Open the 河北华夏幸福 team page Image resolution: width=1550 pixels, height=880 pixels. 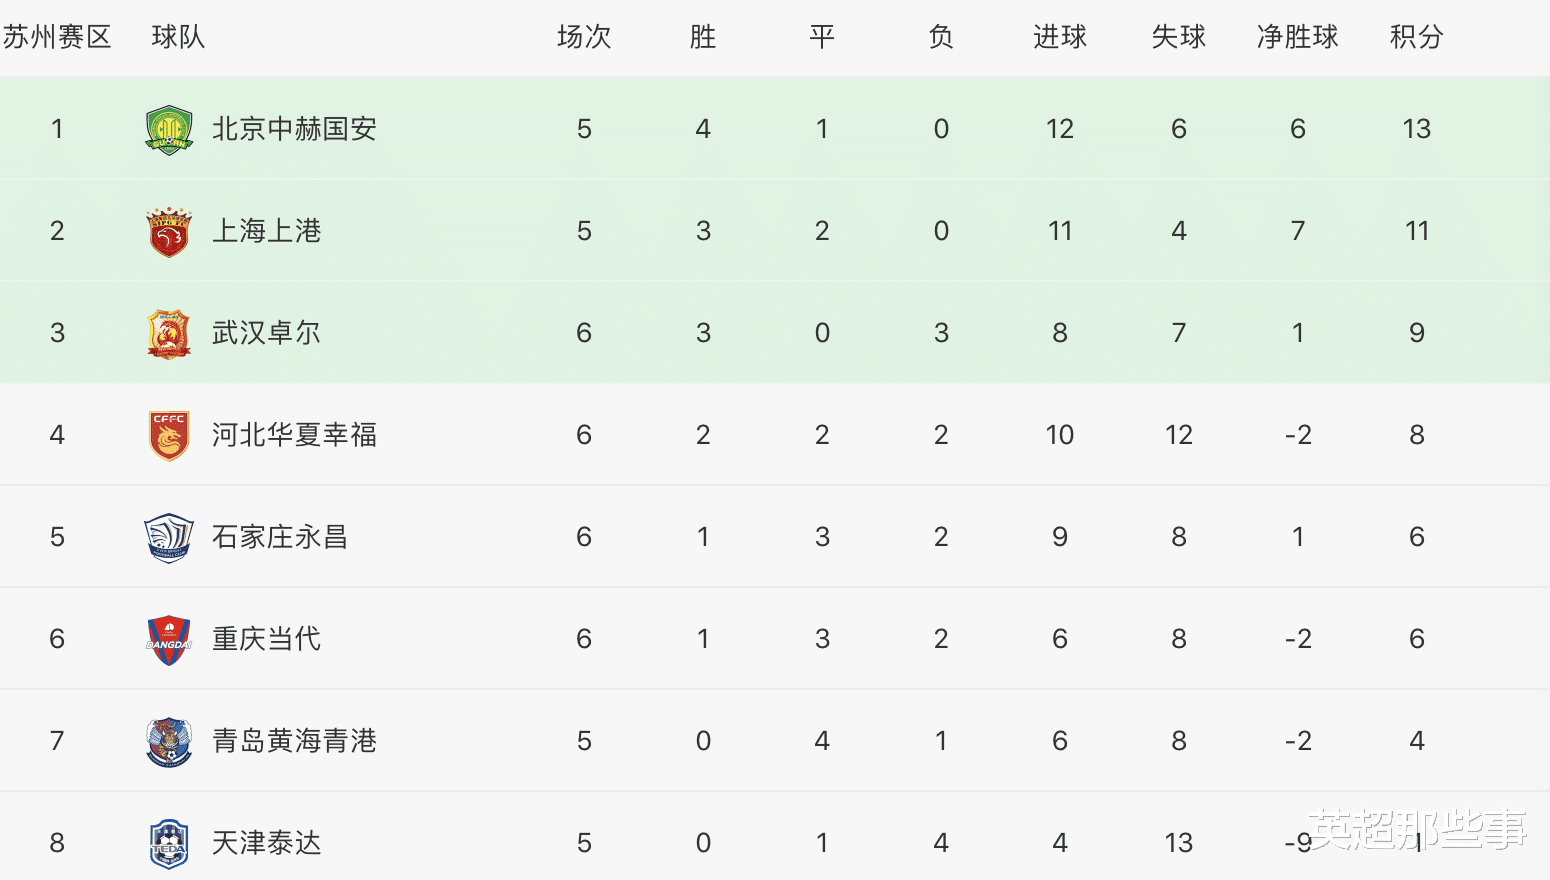coord(294,435)
